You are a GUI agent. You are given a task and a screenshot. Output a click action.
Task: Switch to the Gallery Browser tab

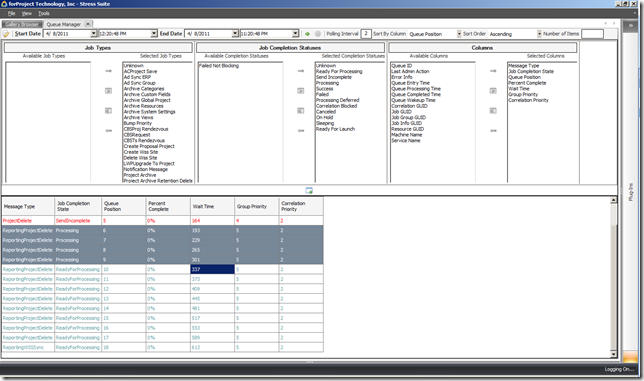[x=22, y=24]
